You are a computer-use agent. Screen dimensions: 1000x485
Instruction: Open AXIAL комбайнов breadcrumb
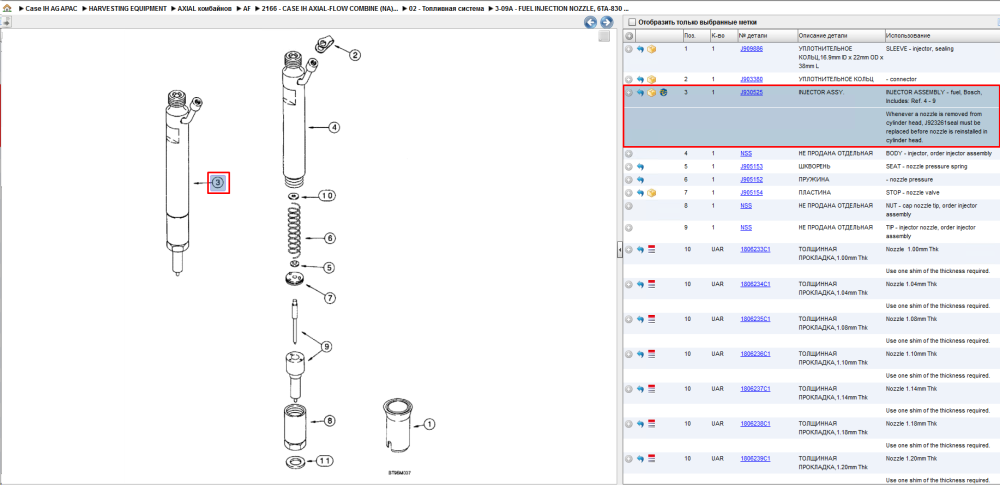[x=205, y=10]
